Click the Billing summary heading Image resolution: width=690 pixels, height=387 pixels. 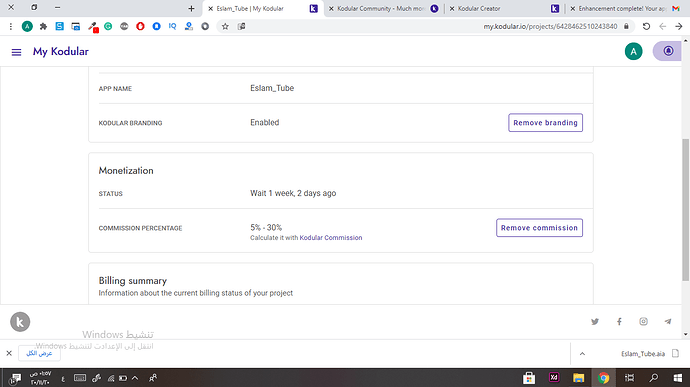(x=132, y=280)
